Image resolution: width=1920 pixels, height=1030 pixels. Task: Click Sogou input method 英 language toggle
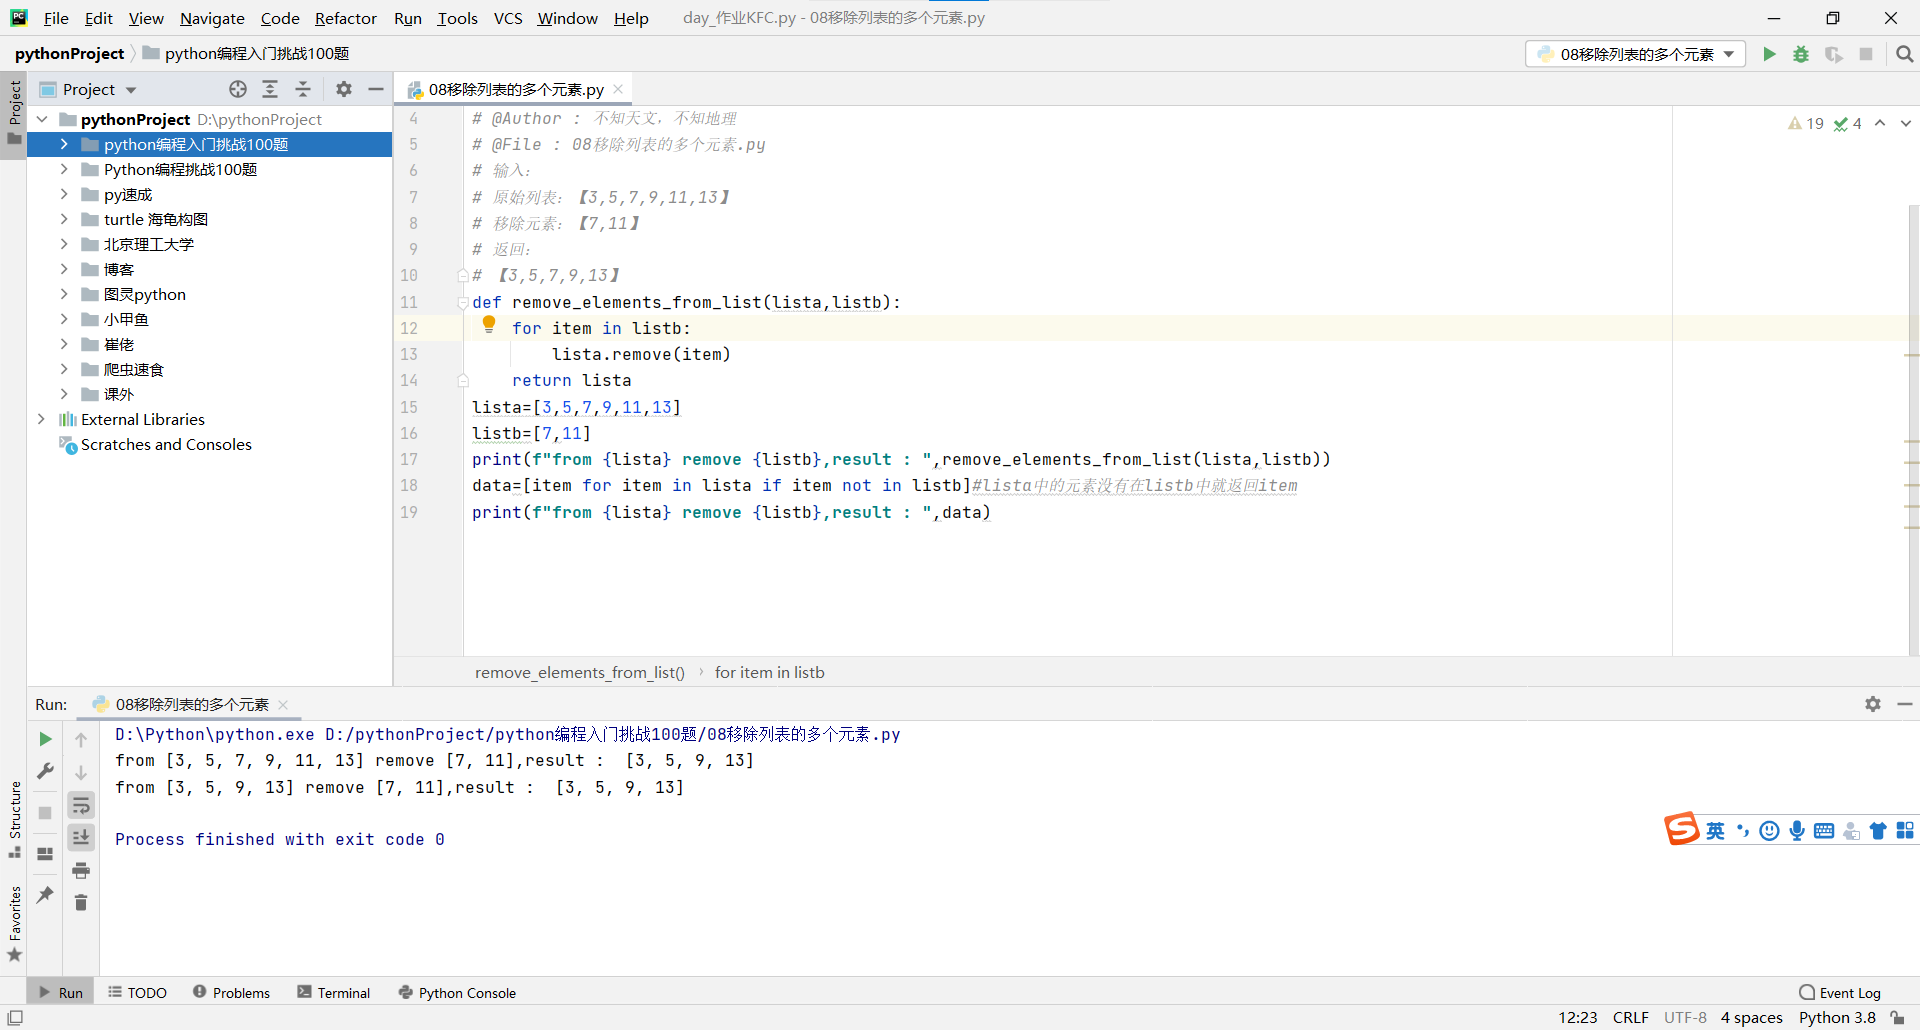1715,831
